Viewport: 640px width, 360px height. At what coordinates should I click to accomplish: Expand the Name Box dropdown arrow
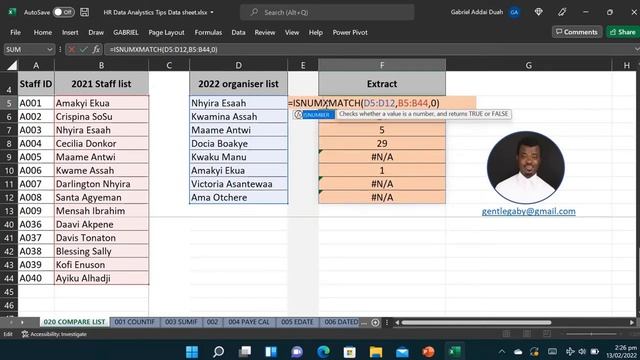pyautogui.click(x=49, y=49)
